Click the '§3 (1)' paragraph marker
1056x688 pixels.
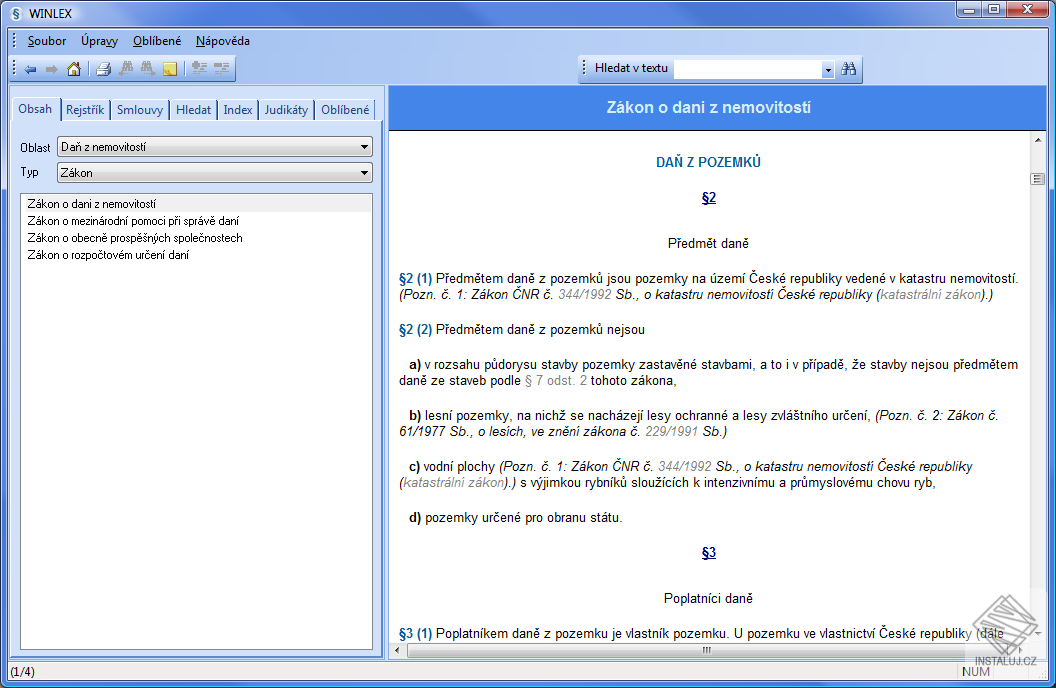click(415, 633)
